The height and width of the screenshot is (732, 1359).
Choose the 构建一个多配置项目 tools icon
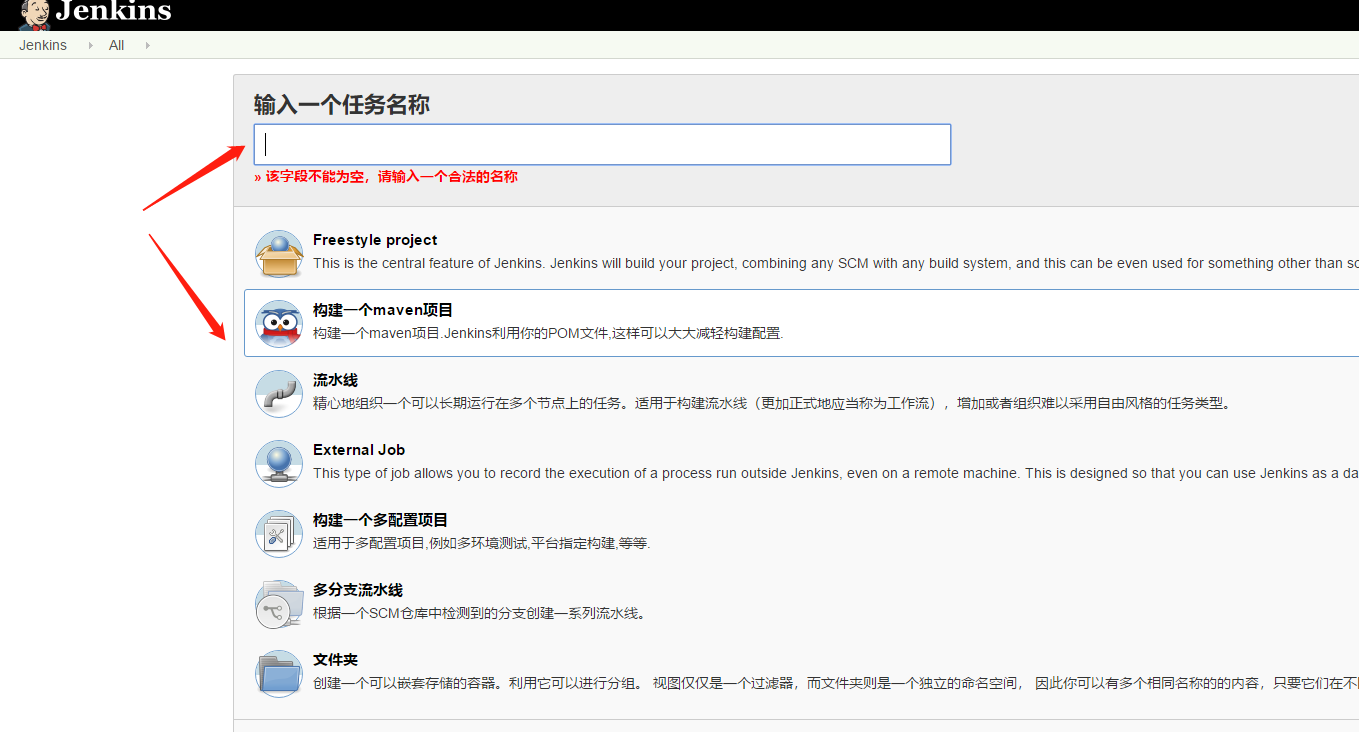[x=279, y=534]
